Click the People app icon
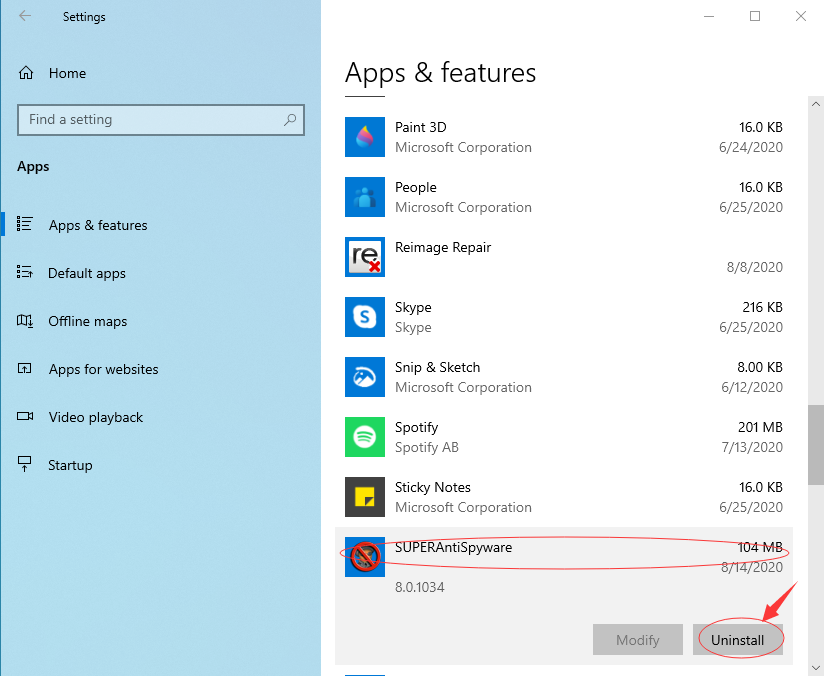The width and height of the screenshot is (824, 676). click(365, 197)
